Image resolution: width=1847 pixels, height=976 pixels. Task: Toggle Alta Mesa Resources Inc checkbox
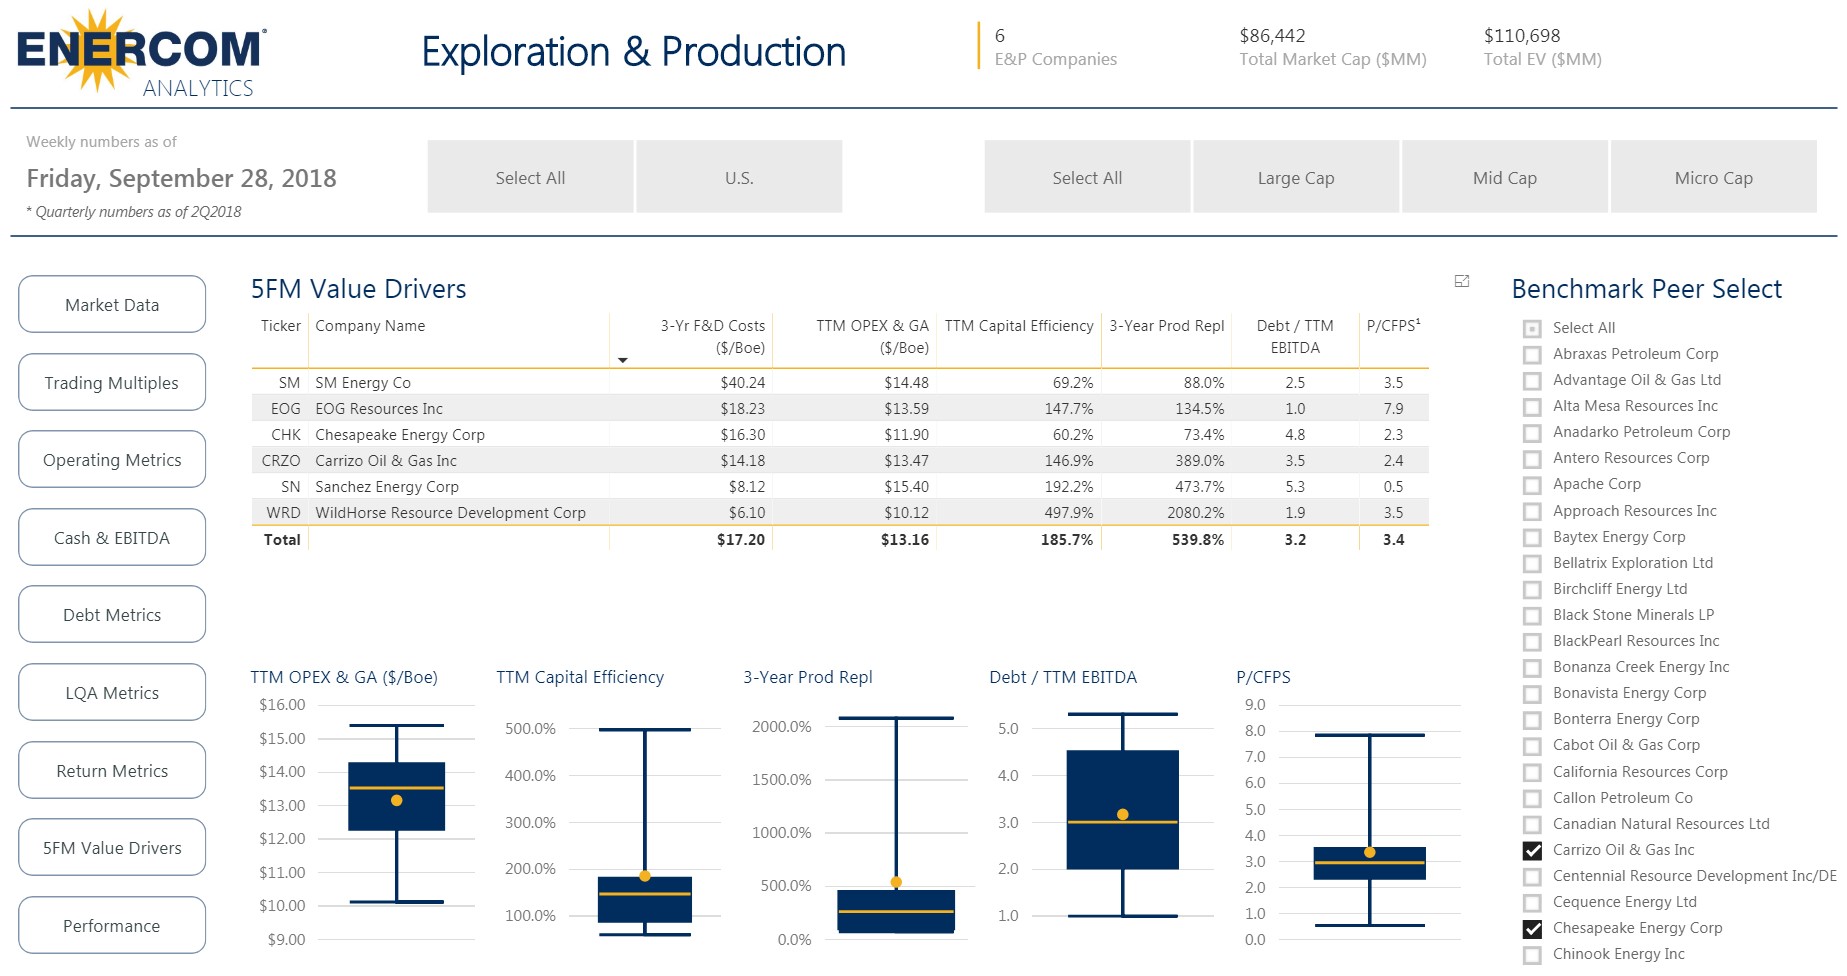(1532, 407)
